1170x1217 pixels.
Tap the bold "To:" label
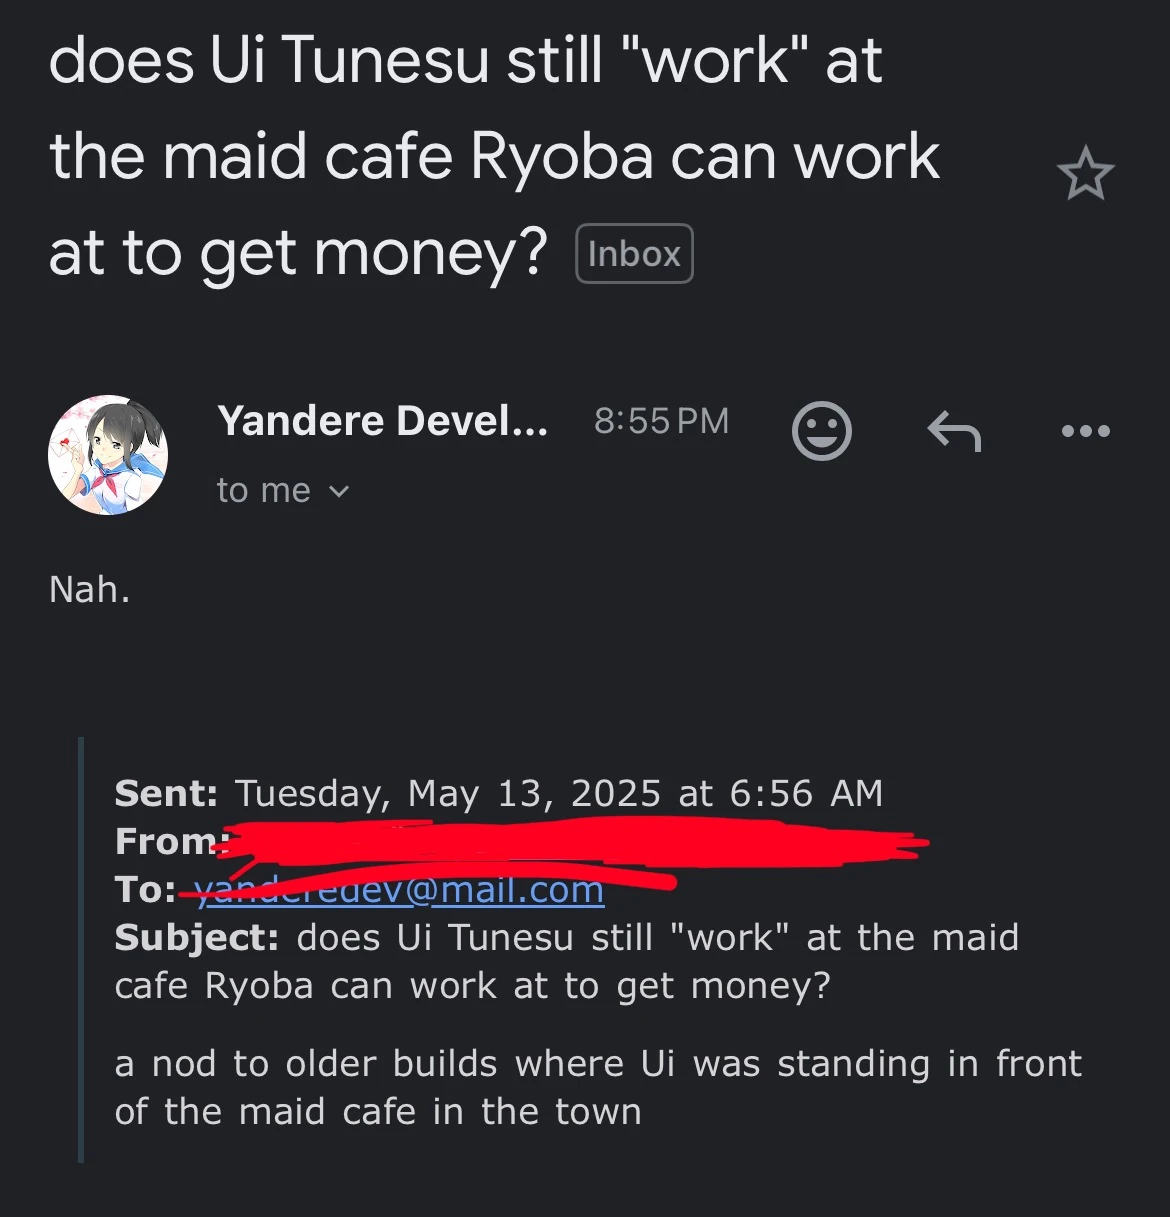pos(145,889)
